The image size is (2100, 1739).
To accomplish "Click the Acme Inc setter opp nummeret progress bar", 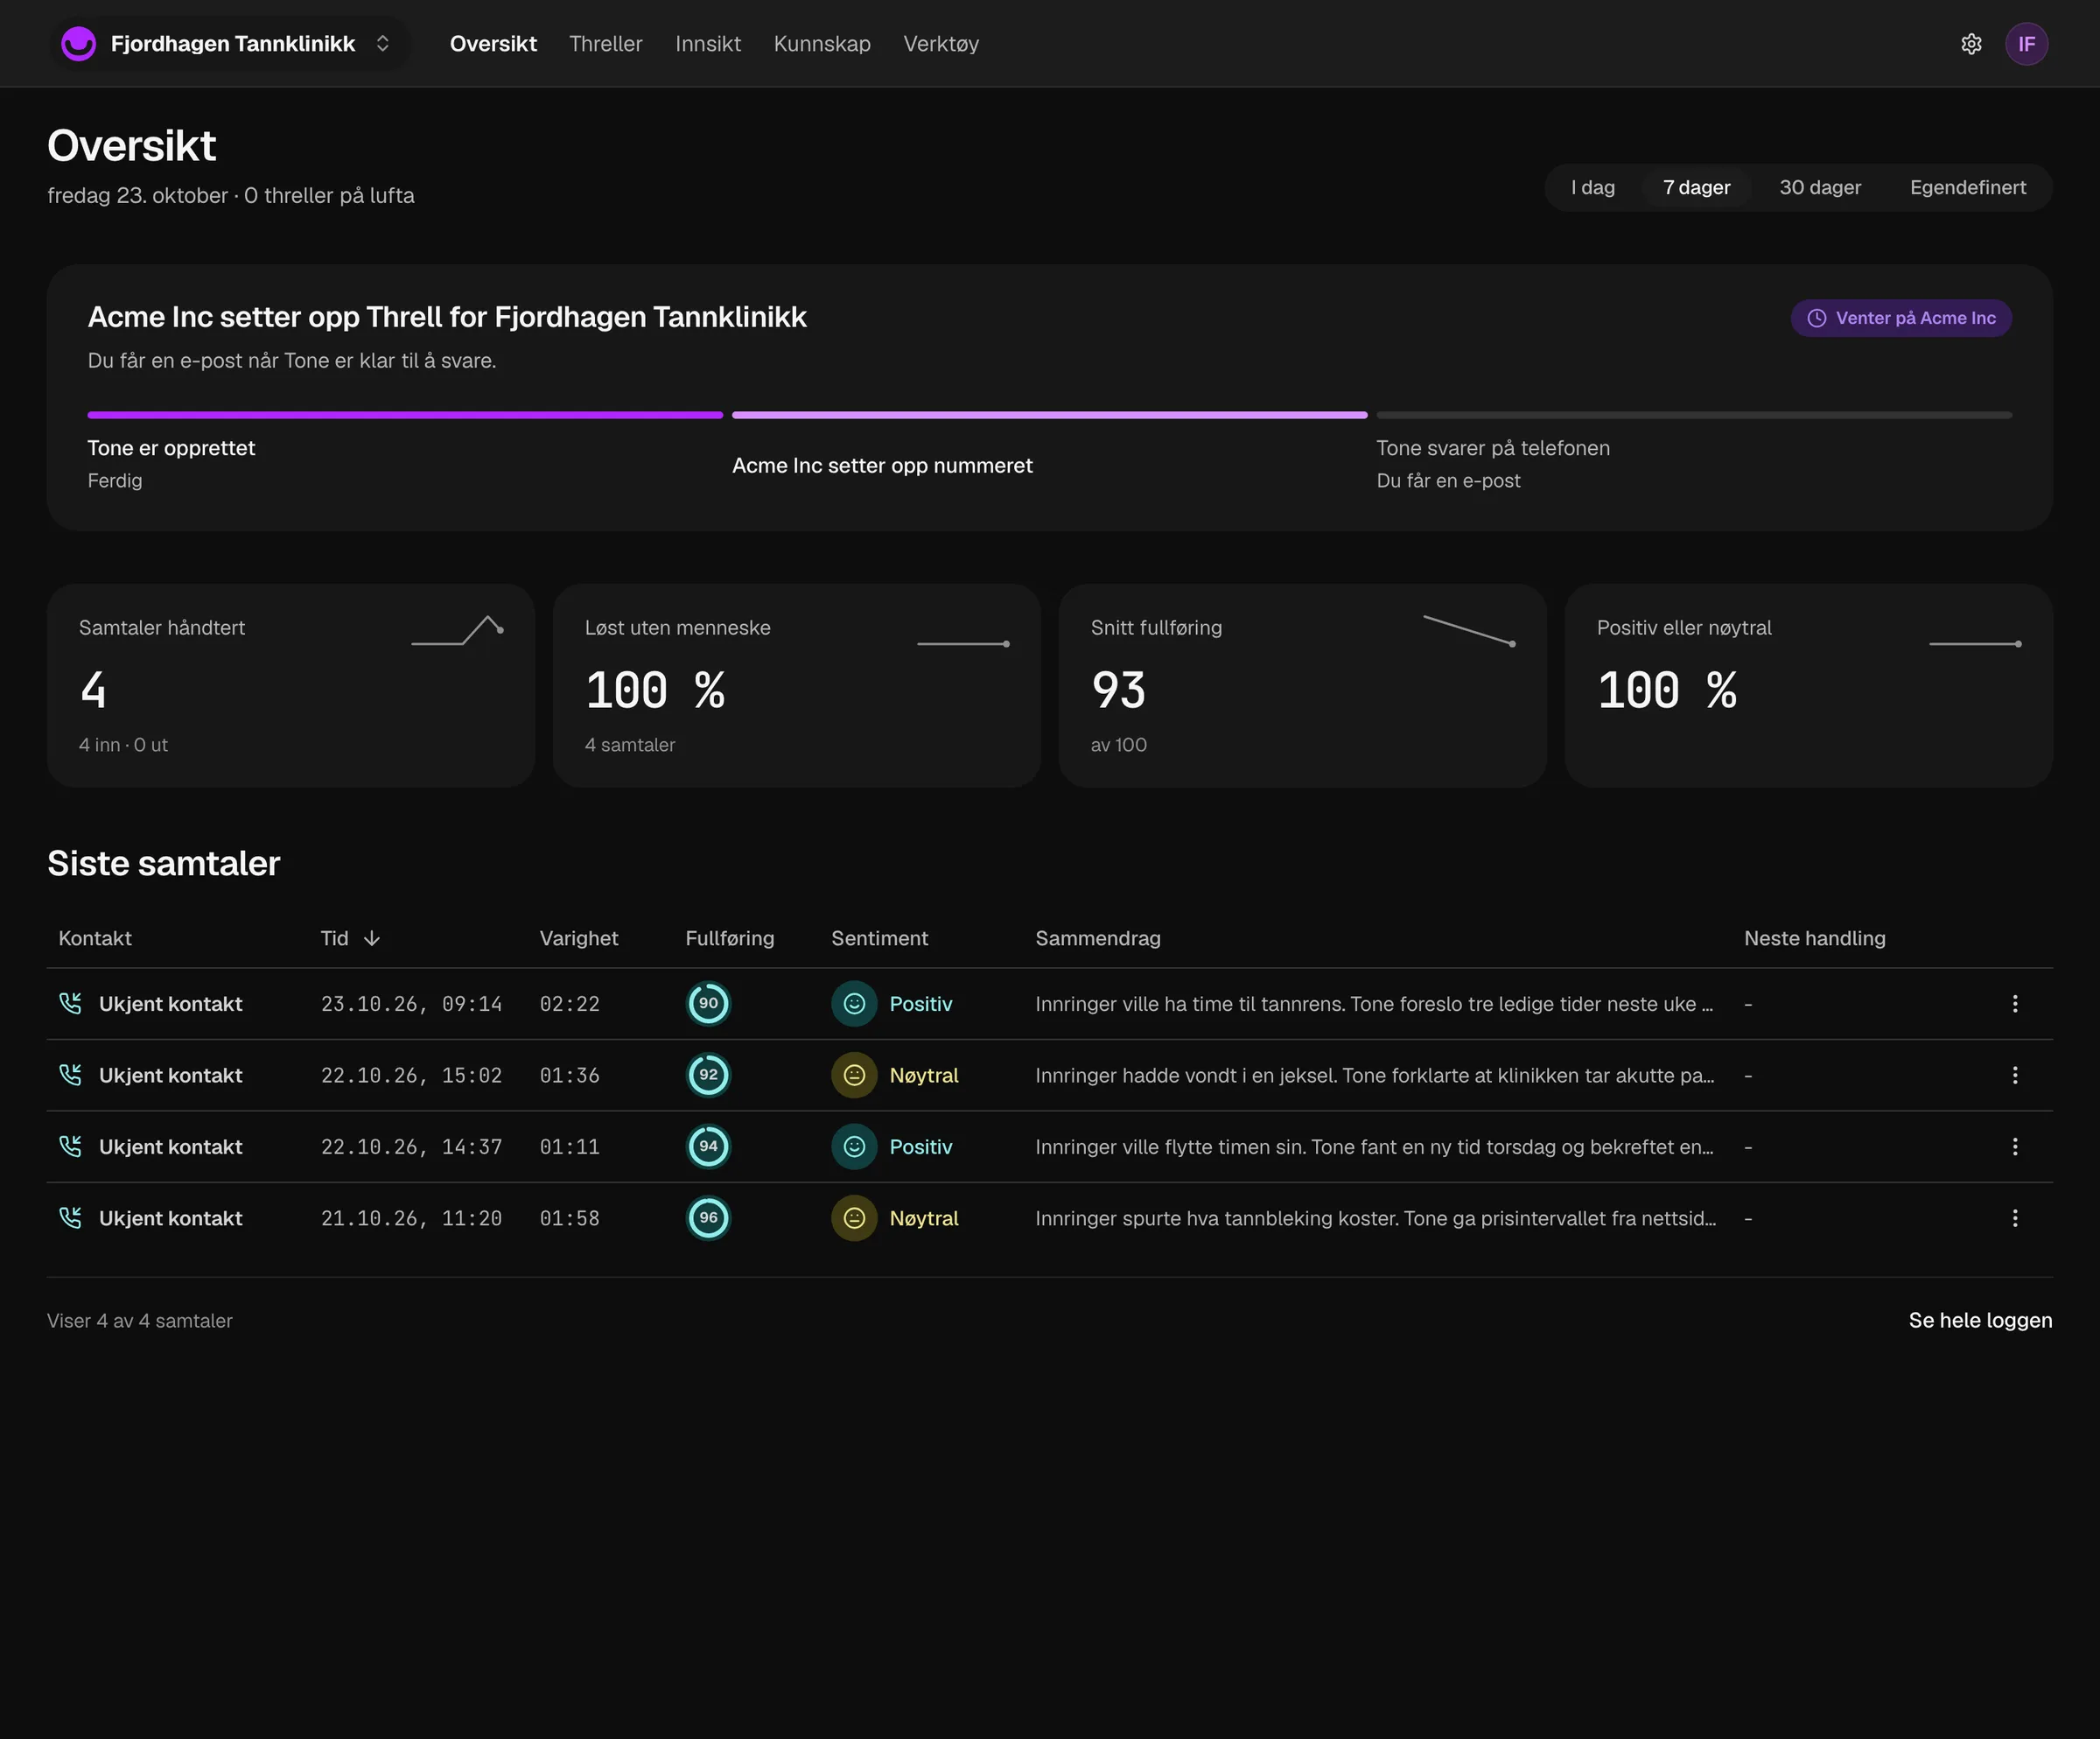I will [x=1049, y=414].
